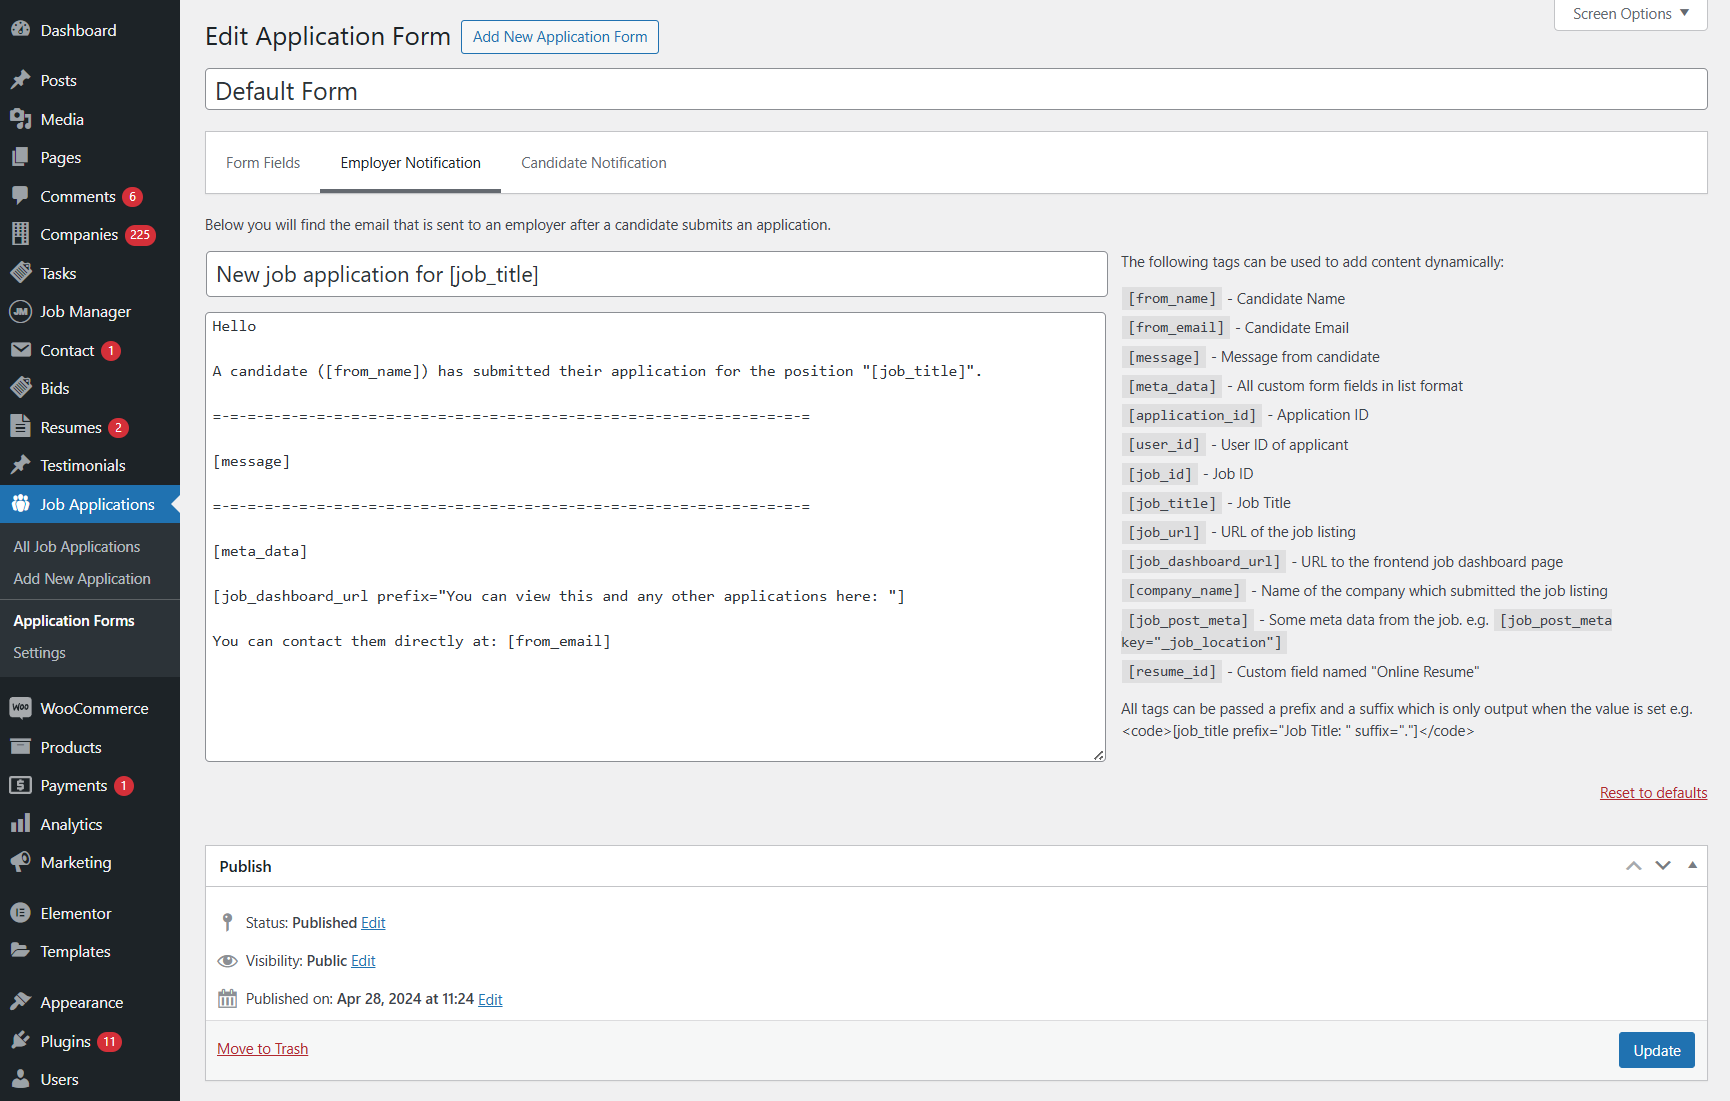Move the Publish panel down with arrow
The width and height of the screenshot is (1730, 1101).
(1663, 866)
